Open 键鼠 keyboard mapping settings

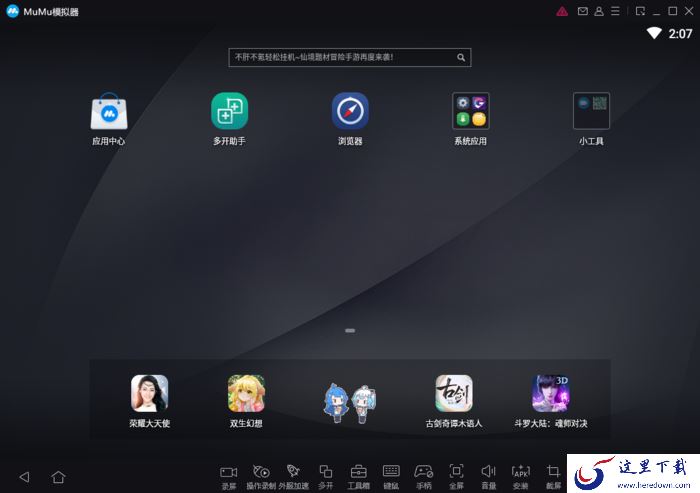[x=391, y=476]
